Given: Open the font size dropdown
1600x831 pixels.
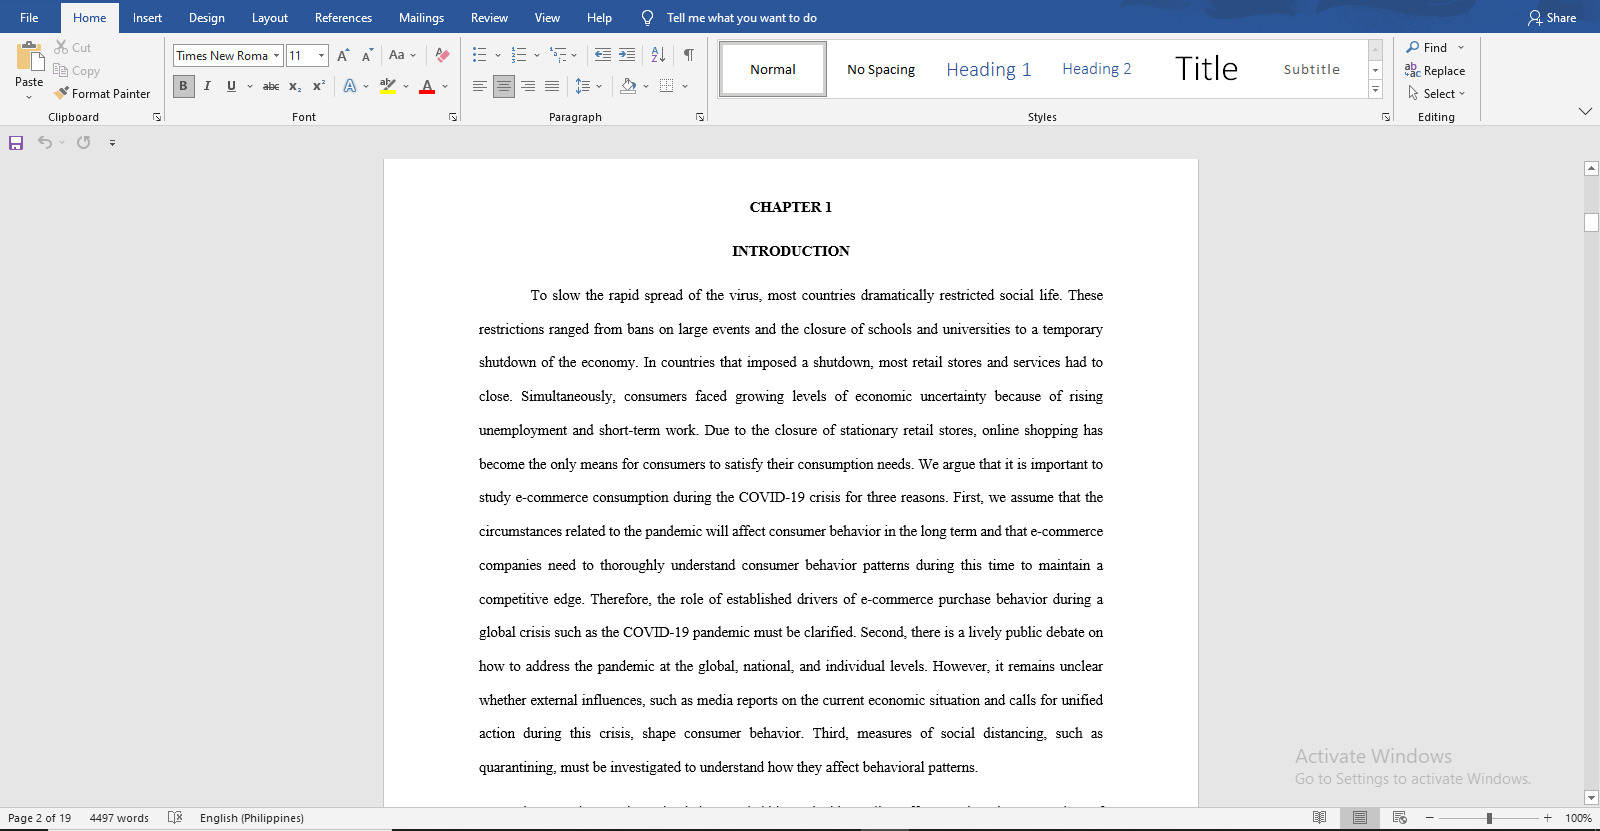Looking at the screenshot, I should tap(322, 56).
